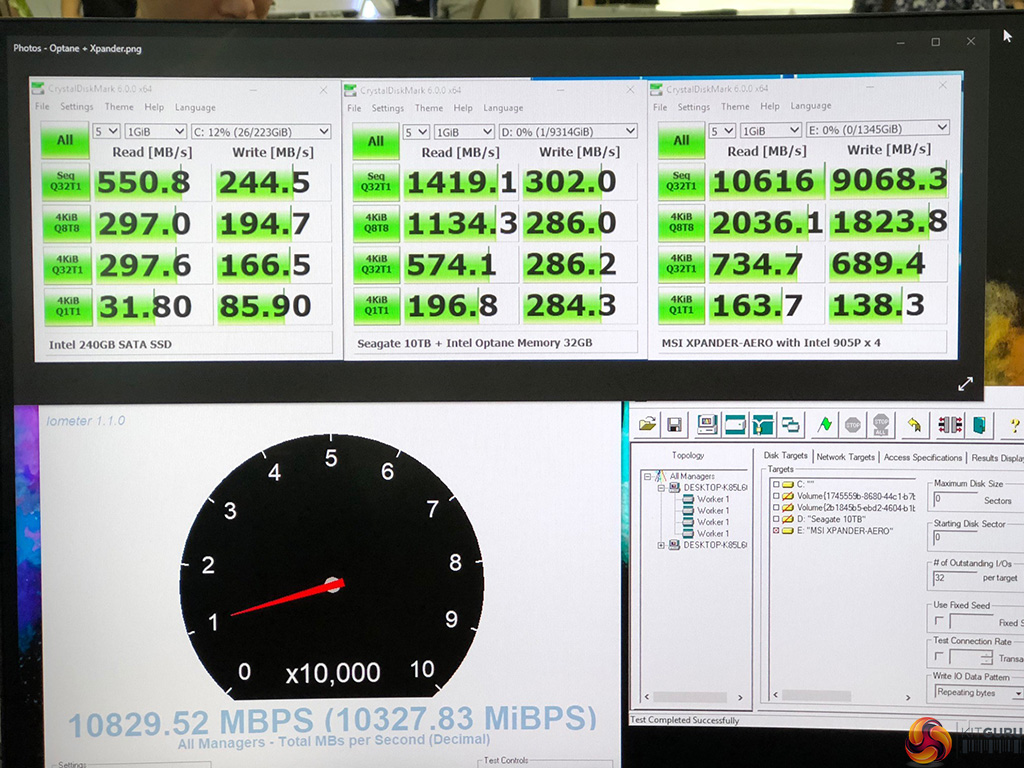Add a new disk worker from the Iometer toolbar
The width and height of the screenshot is (1024, 768).
(x=735, y=425)
